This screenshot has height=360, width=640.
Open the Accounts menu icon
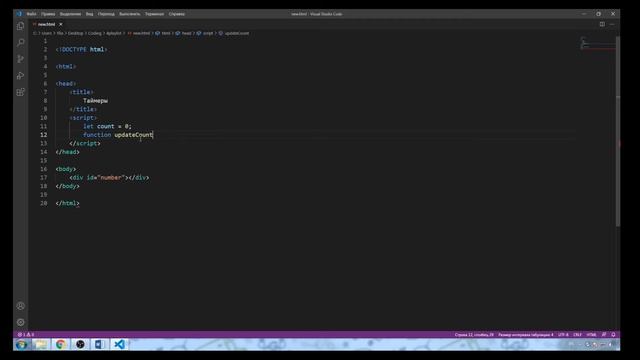(x=20, y=306)
